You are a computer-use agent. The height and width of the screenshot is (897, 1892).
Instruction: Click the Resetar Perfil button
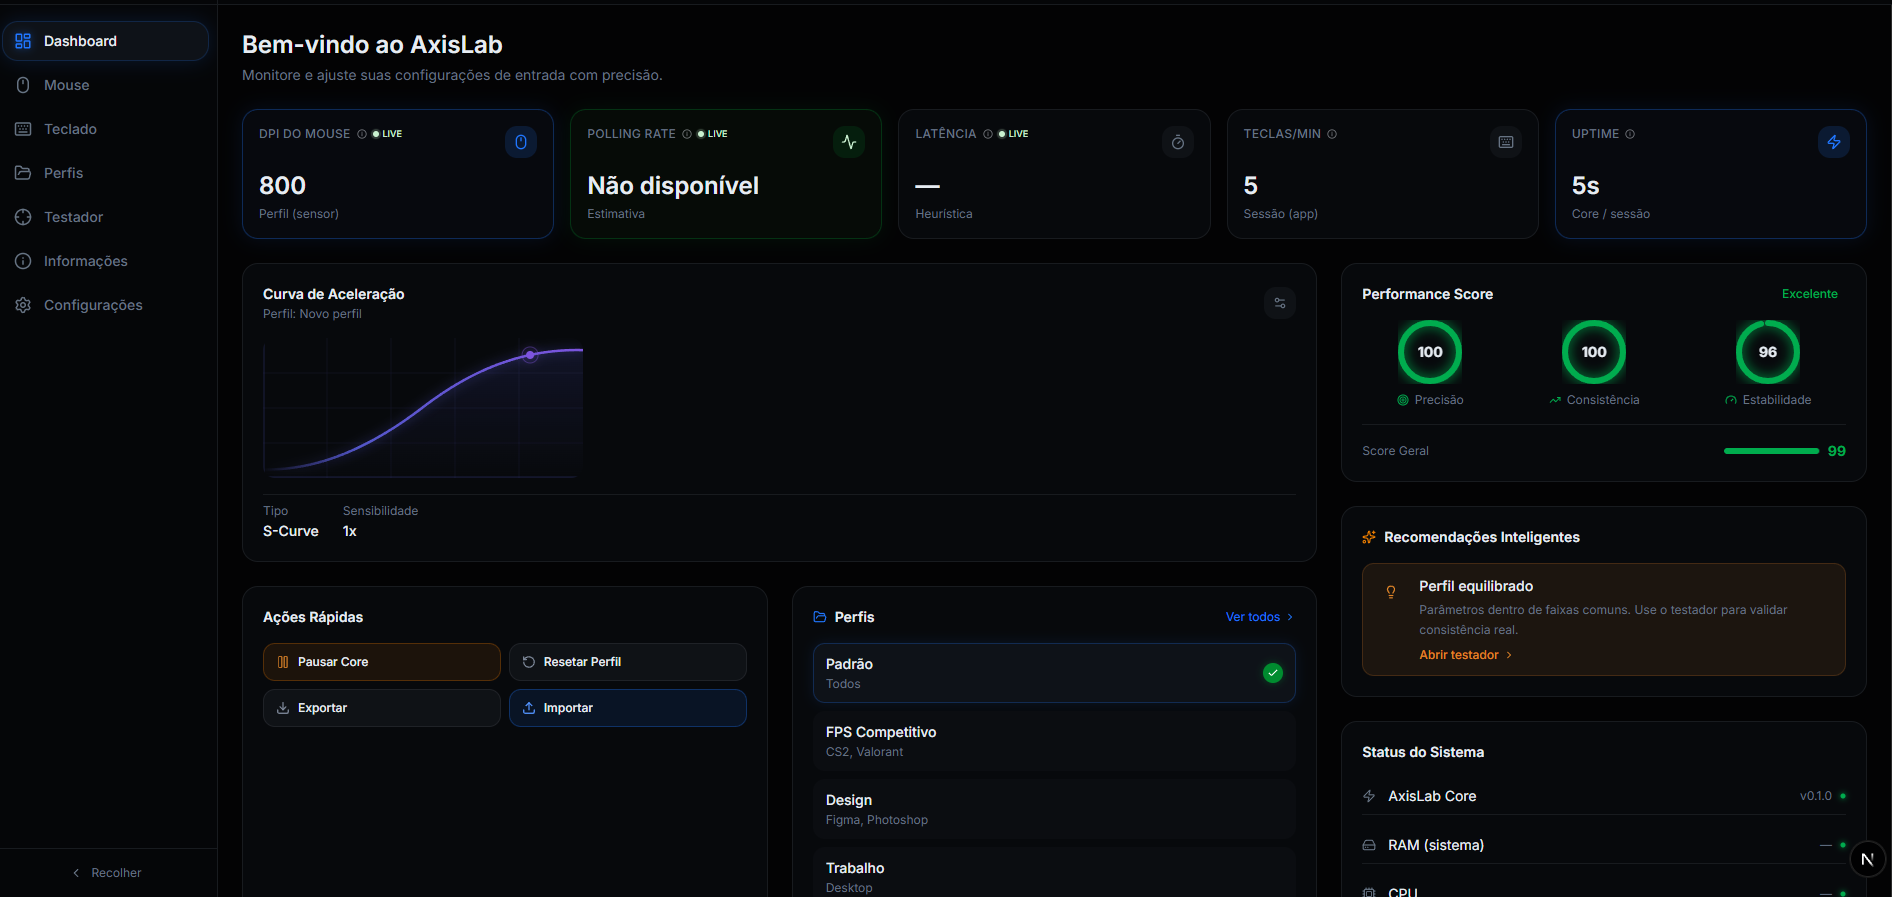pos(628,662)
